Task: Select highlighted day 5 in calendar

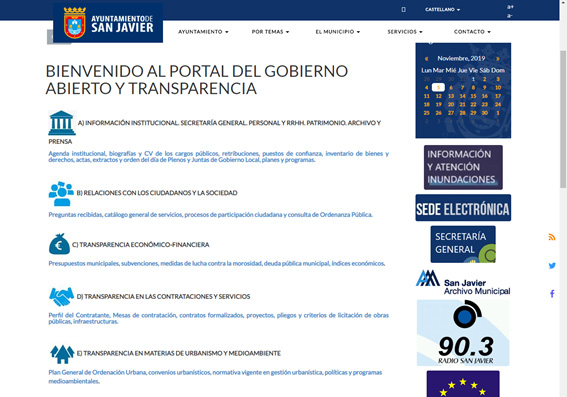Action: (438, 87)
